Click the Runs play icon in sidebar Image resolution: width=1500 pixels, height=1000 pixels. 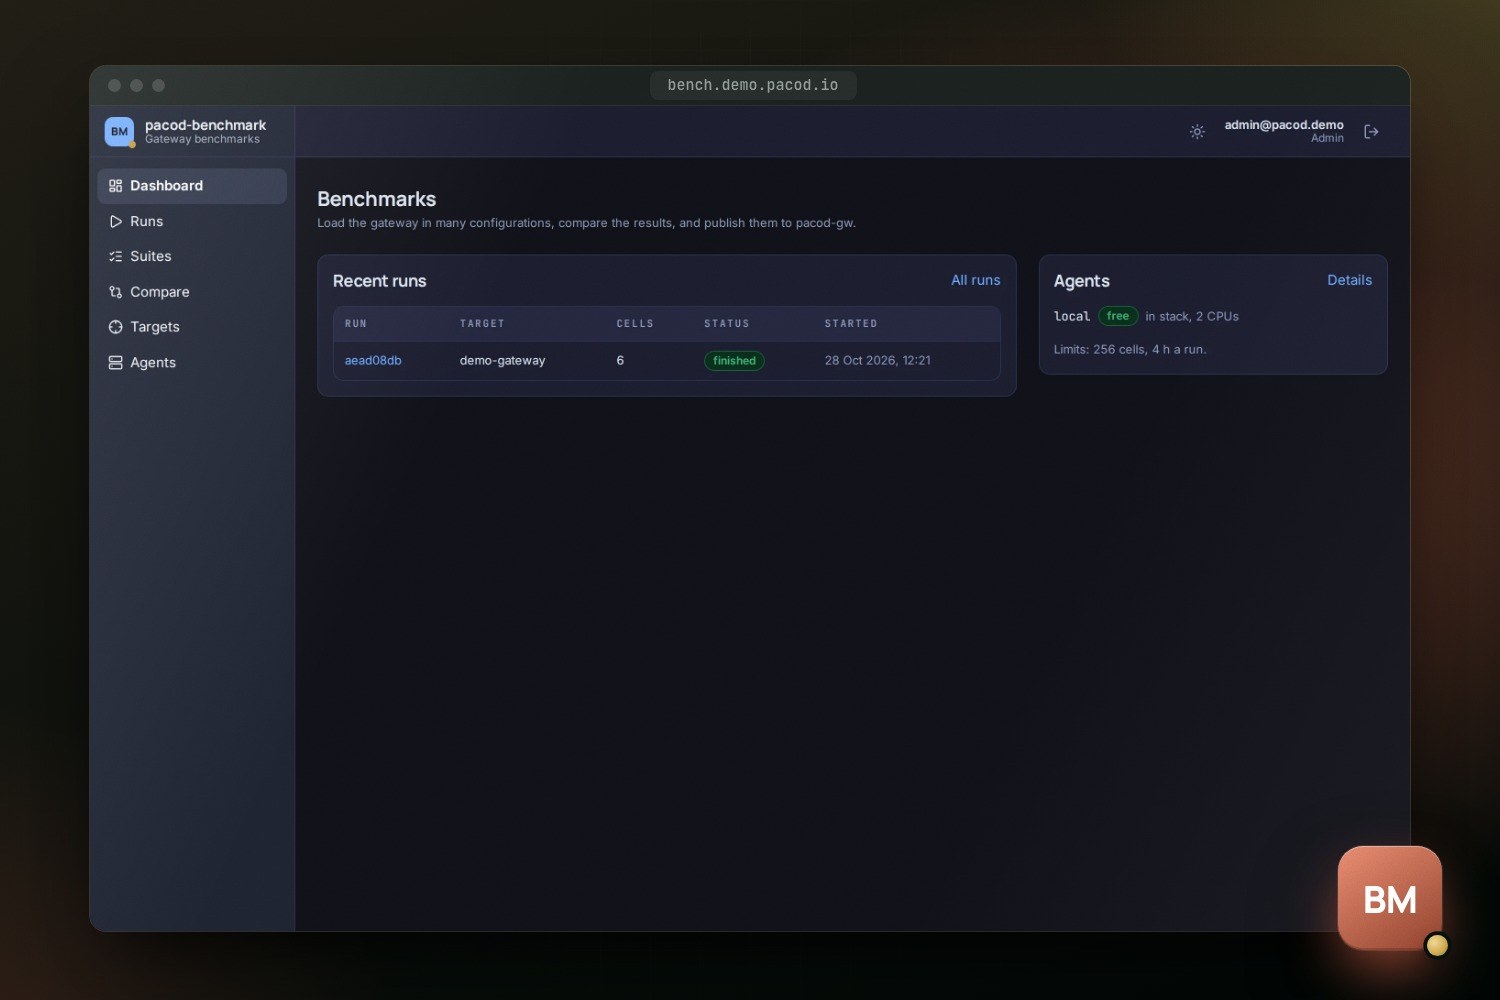(x=115, y=222)
